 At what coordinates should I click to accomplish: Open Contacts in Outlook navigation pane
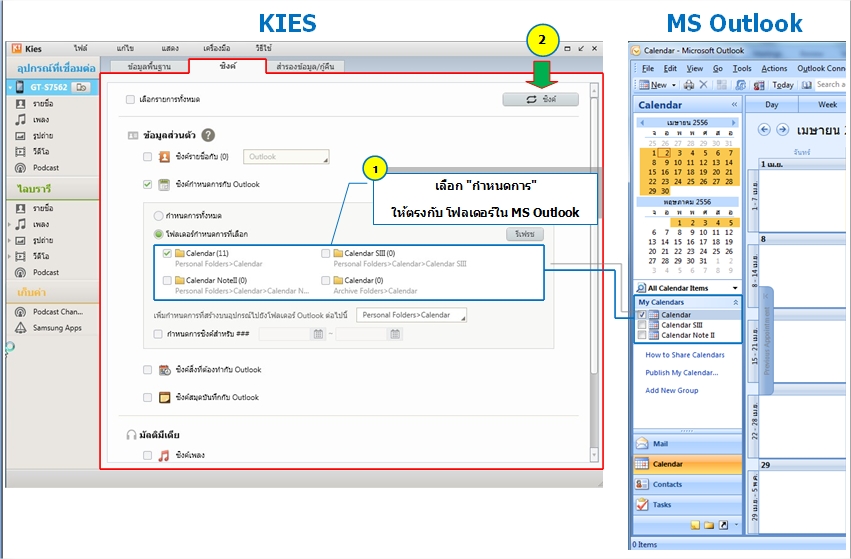pos(688,484)
